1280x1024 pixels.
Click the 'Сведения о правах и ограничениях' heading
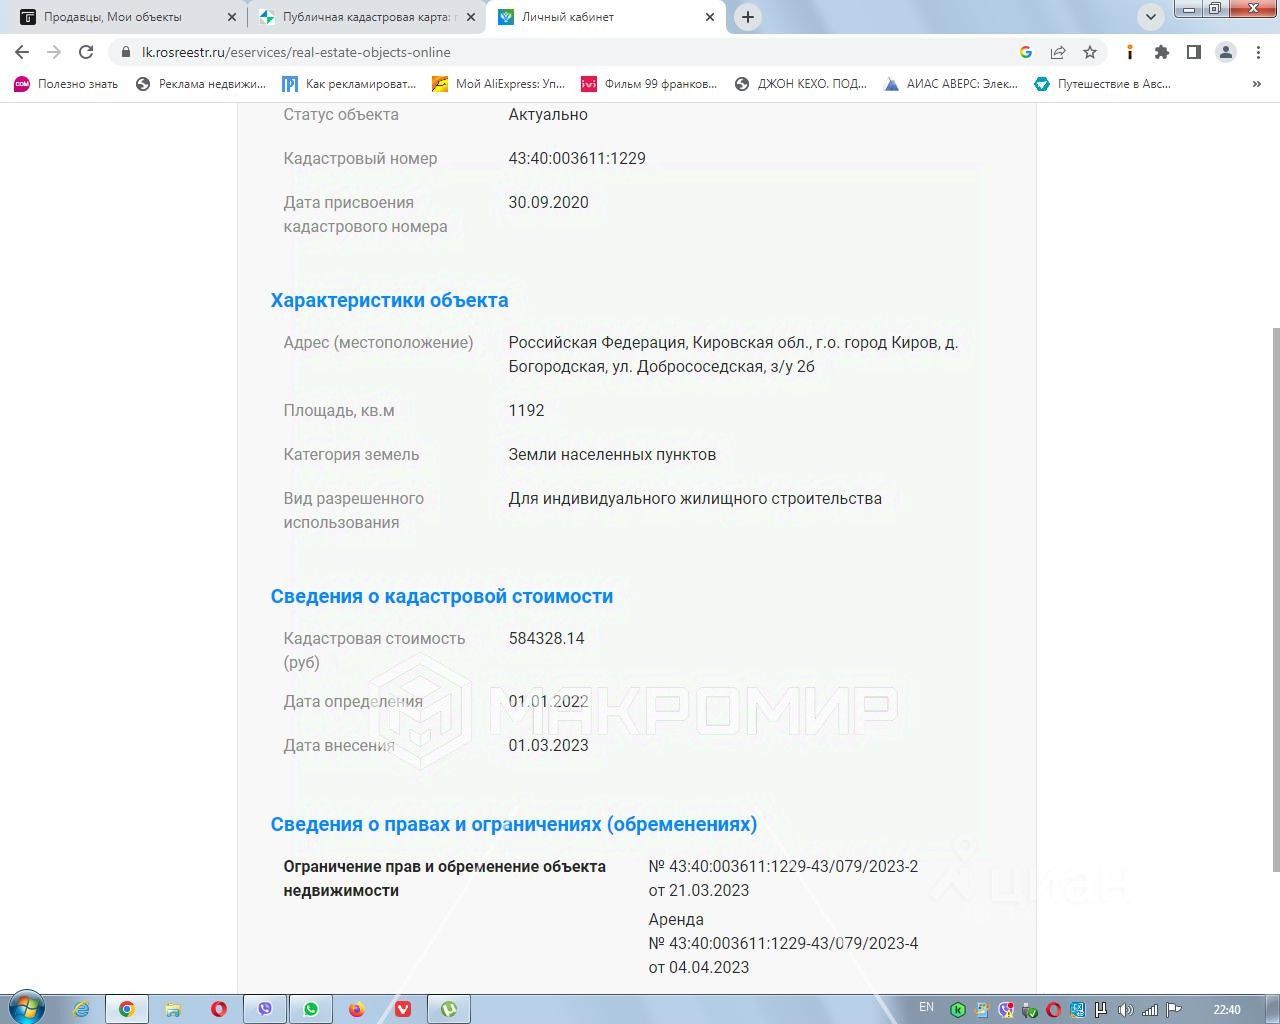click(514, 824)
